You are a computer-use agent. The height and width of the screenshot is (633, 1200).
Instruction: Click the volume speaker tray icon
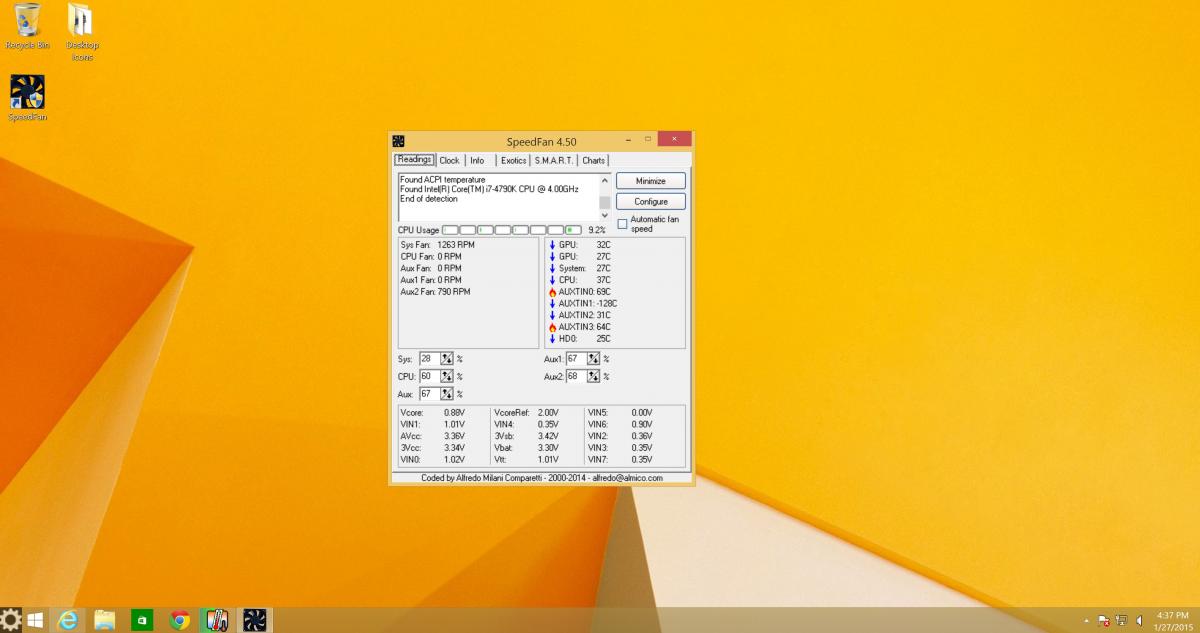pyautogui.click(x=1139, y=621)
